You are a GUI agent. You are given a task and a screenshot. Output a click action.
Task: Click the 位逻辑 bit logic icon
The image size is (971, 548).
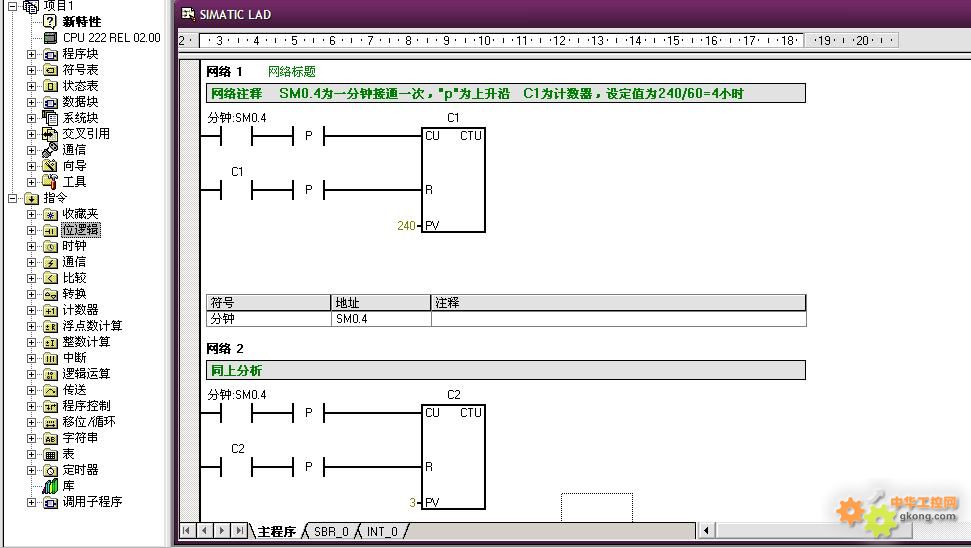click(x=50, y=230)
